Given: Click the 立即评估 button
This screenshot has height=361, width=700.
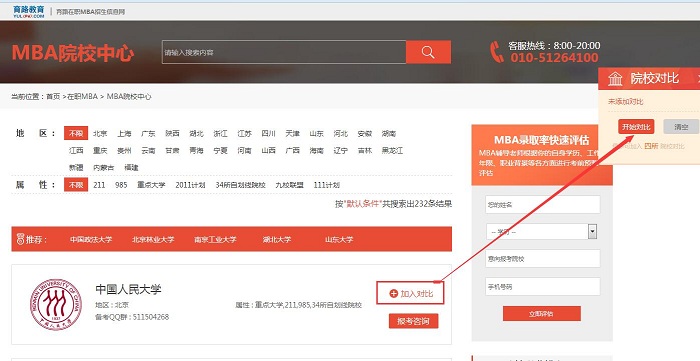Looking at the screenshot, I should [542, 313].
